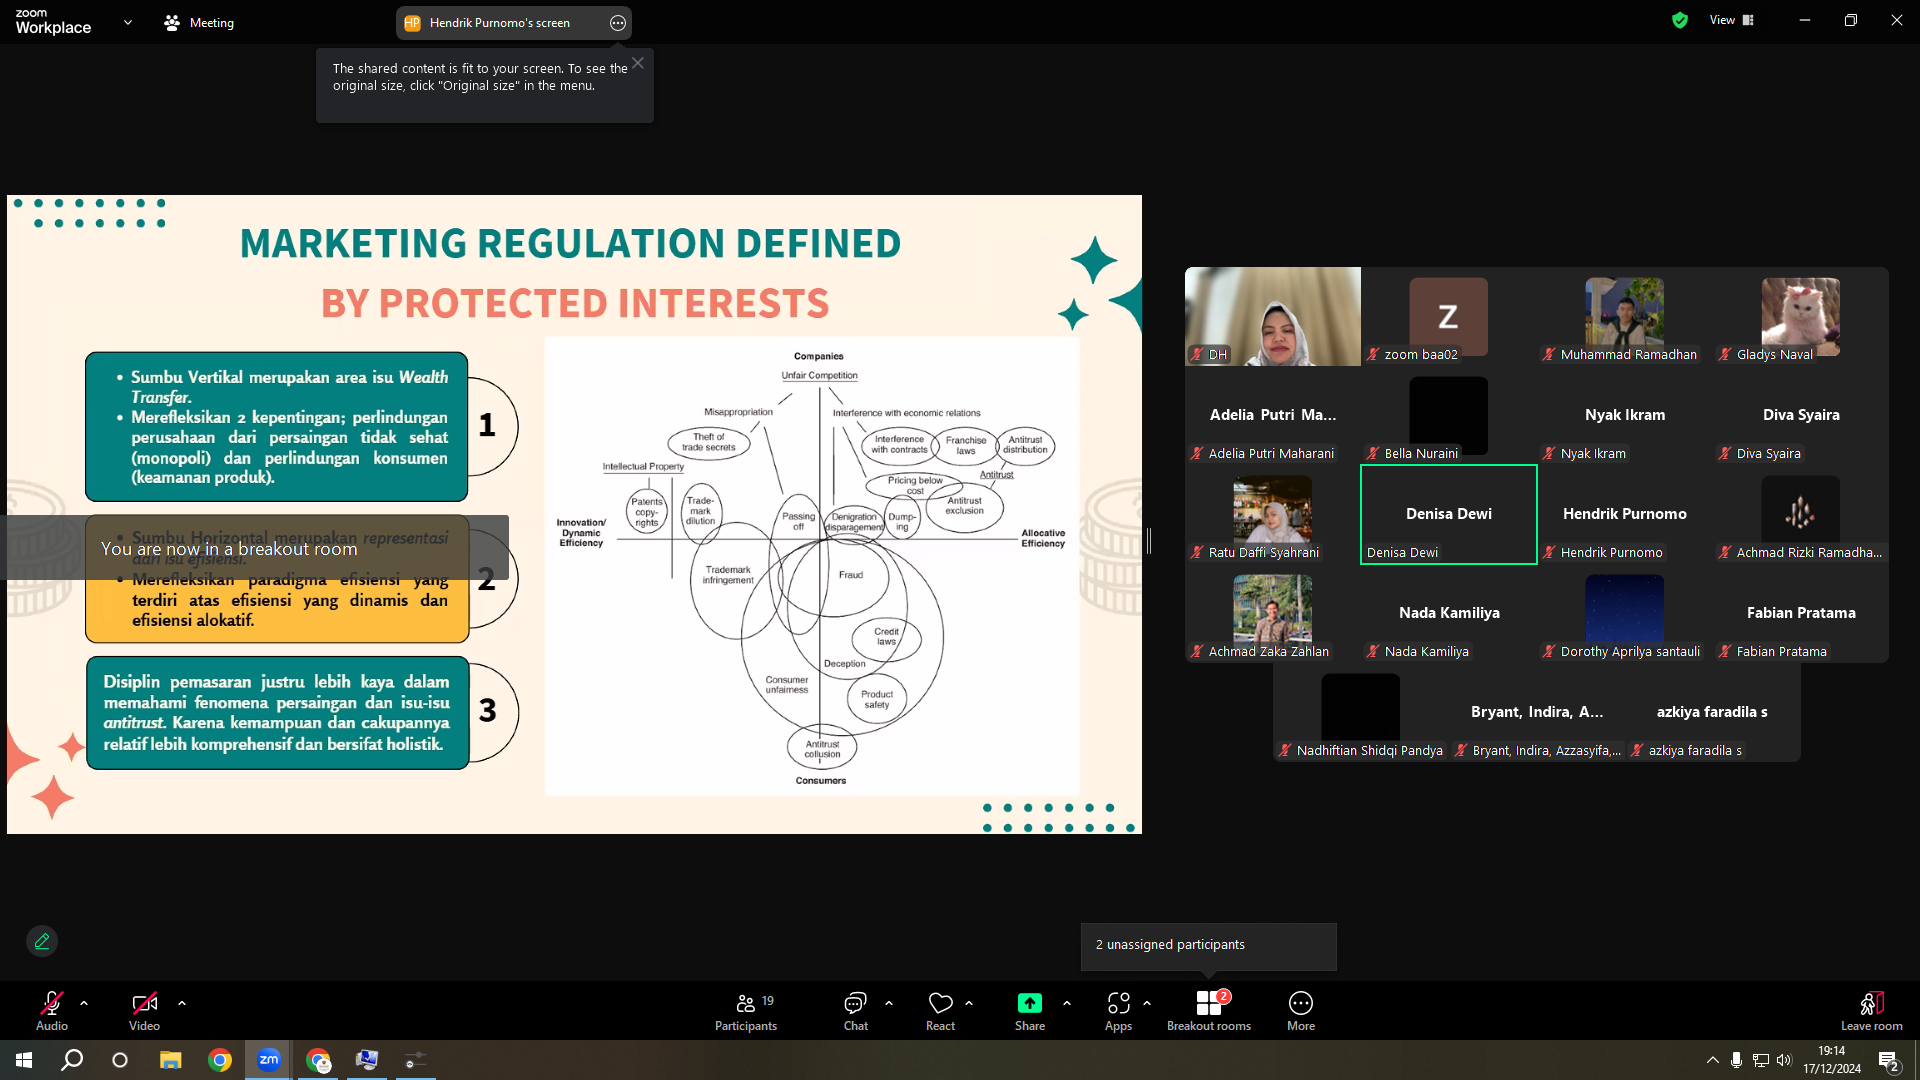Screen dimensions: 1920x1080
Task: Select Bella Nuraini's participant tile
Action: (1449, 415)
